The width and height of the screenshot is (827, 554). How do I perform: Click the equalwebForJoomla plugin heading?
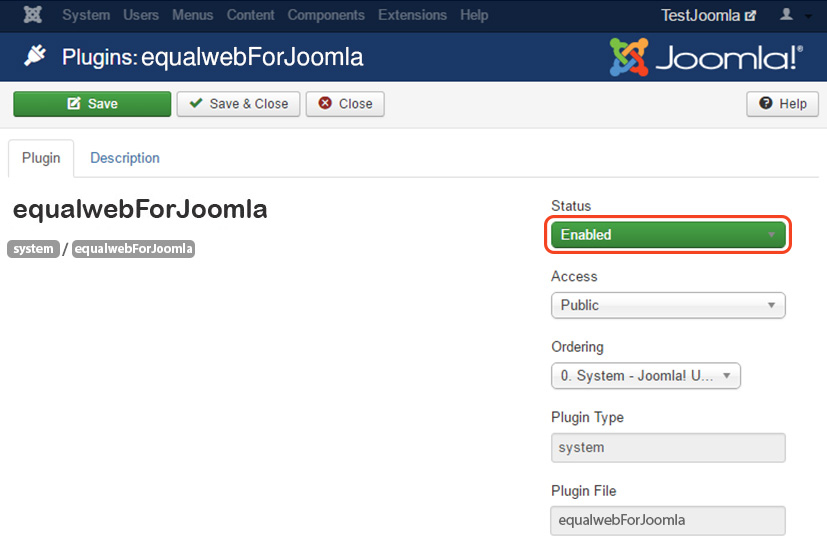pyautogui.click(x=140, y=210)
